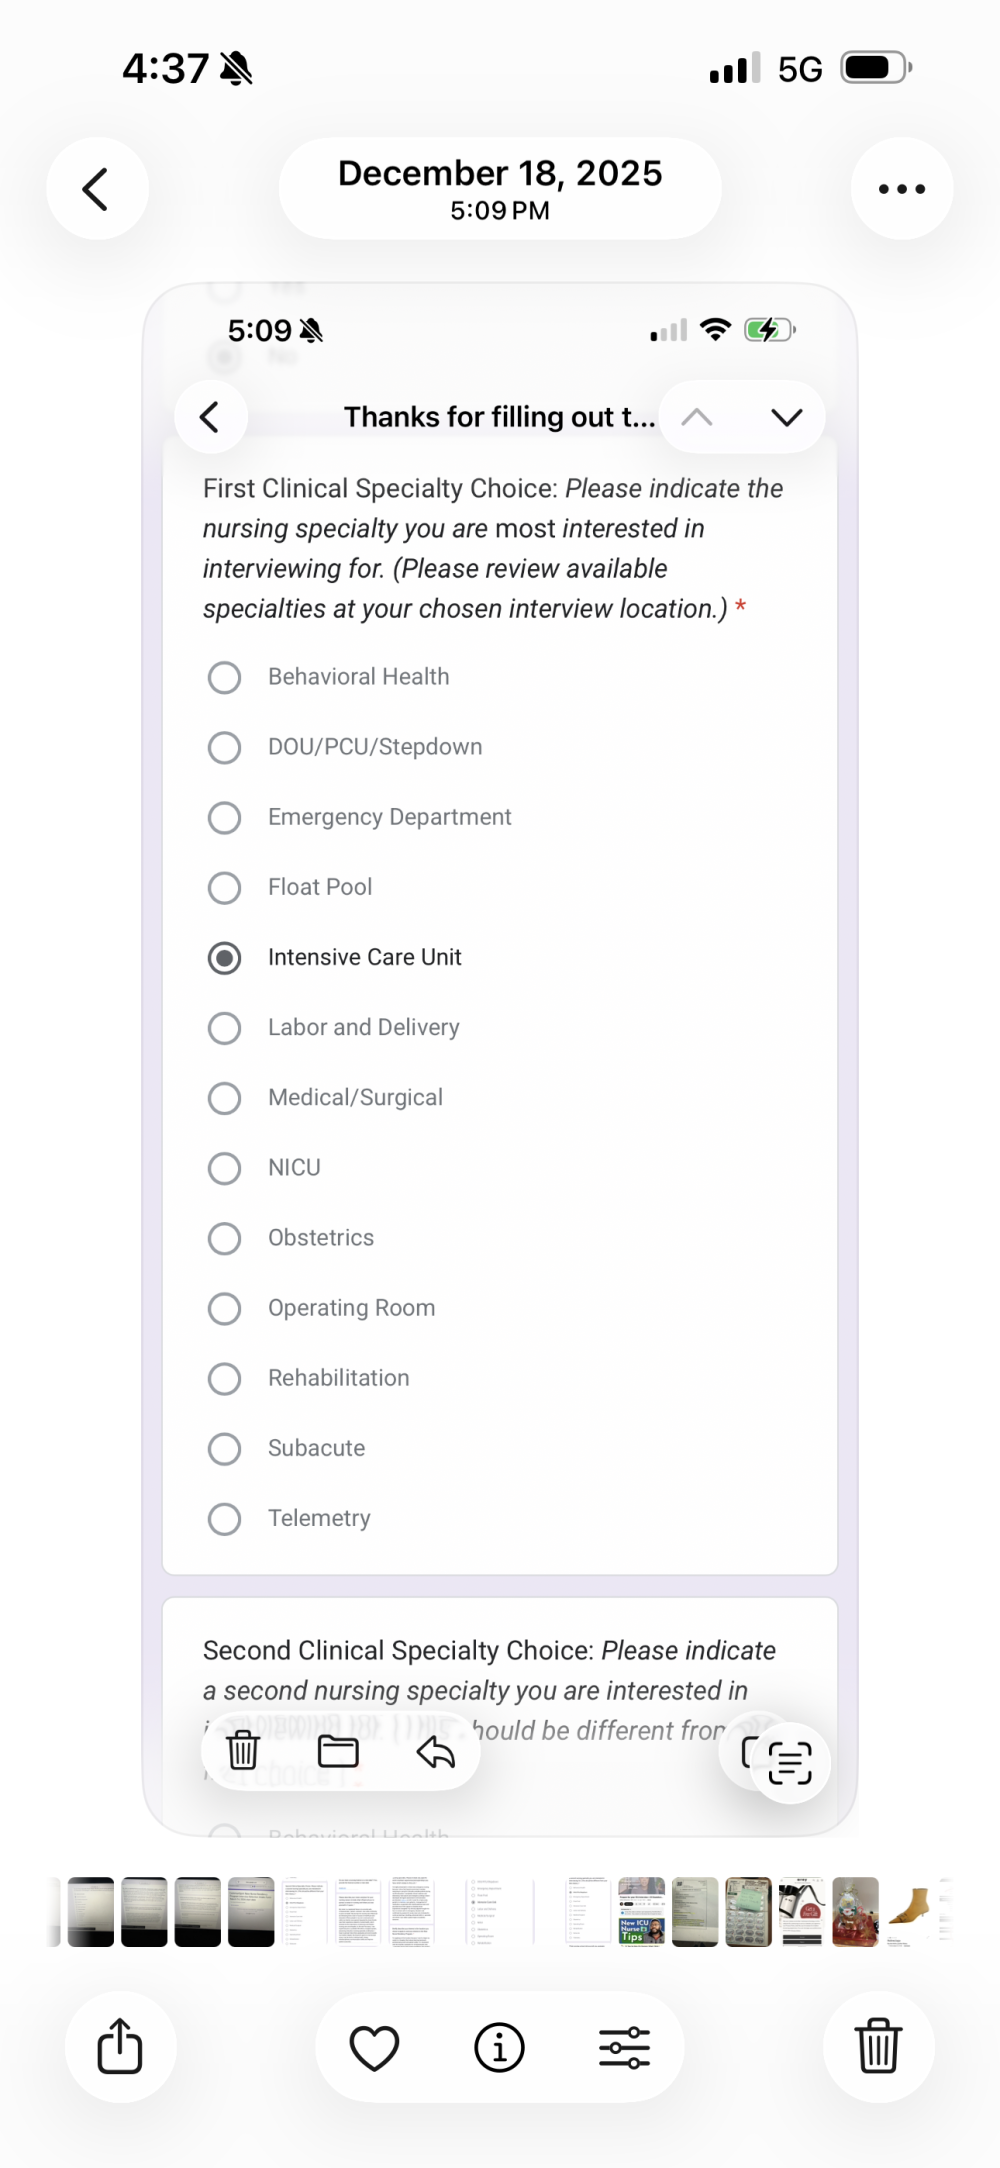
Task: Select the NICU specialty option
Action: (x=224, y=1168)
